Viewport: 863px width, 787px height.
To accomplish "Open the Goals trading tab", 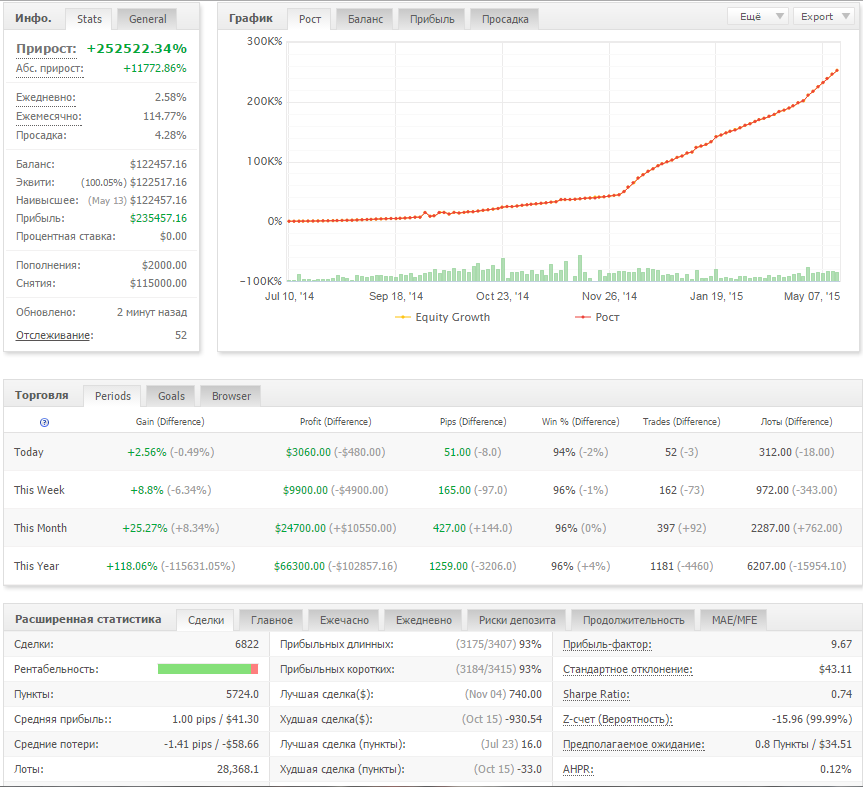I will 171,396.
